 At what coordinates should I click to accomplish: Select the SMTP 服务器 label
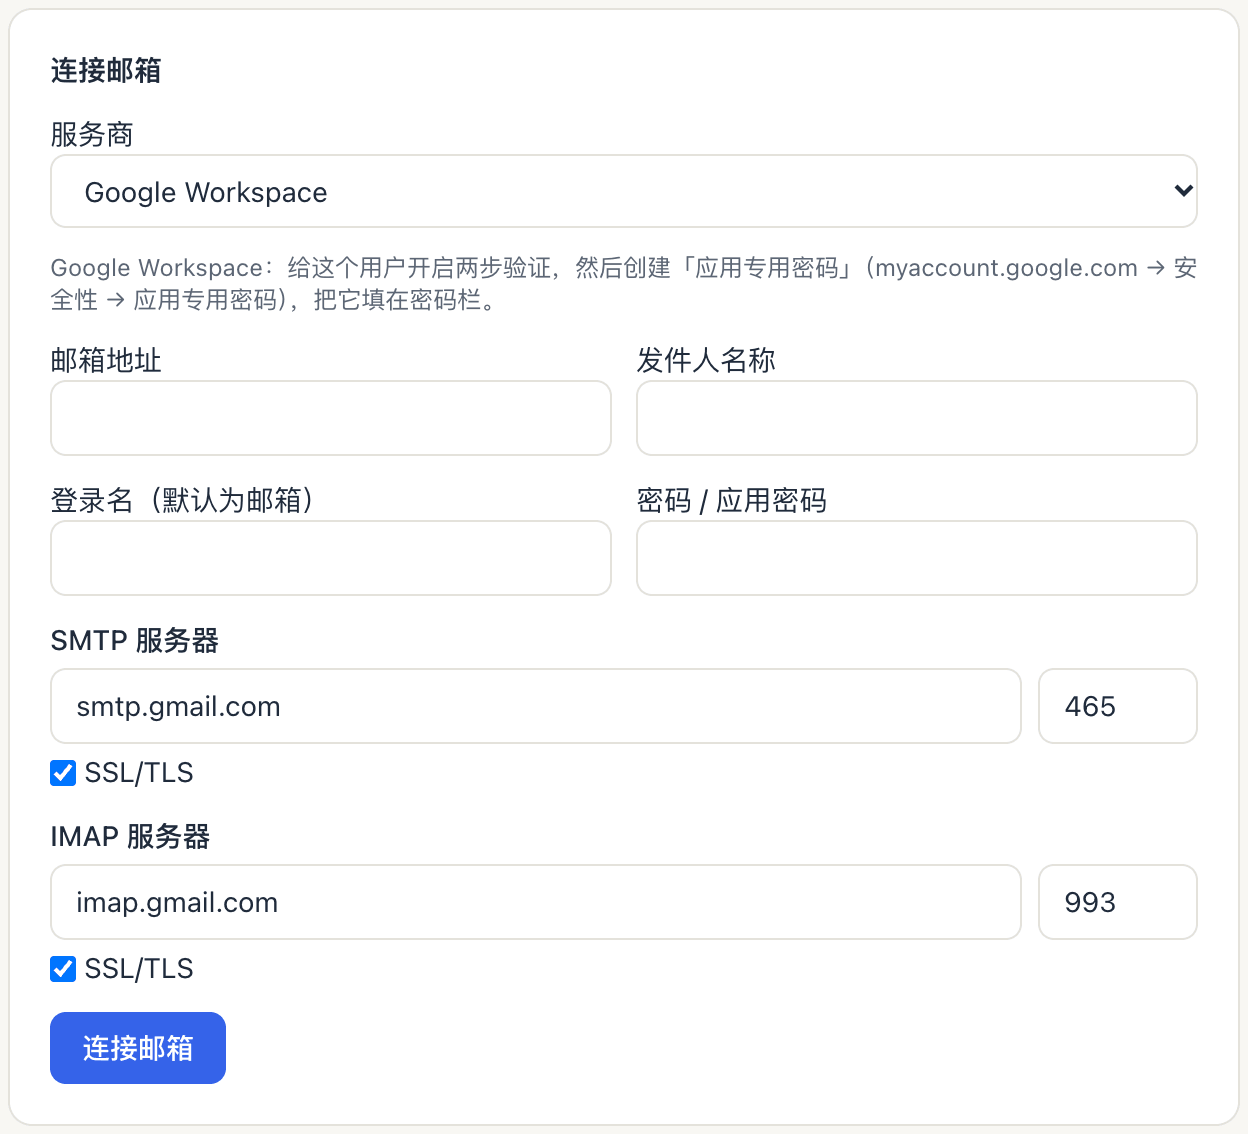pyautogui.click(x=135, y=640)
